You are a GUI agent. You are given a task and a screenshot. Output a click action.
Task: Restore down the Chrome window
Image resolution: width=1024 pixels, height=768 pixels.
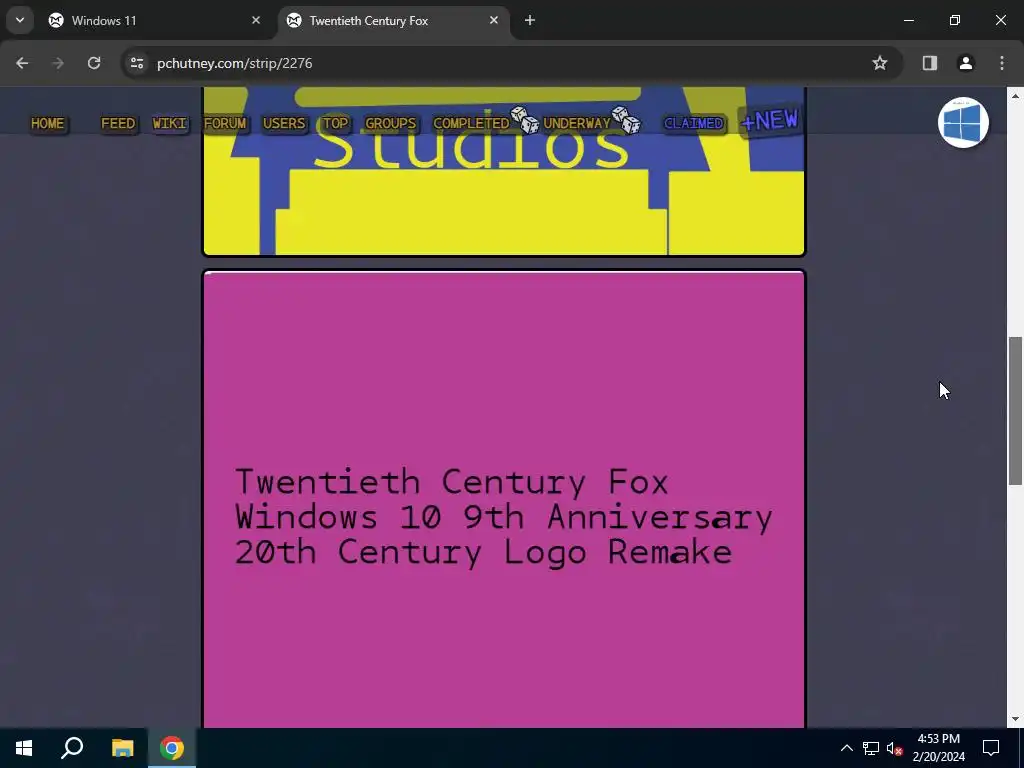pyautogui.click(x=955, y=20)
